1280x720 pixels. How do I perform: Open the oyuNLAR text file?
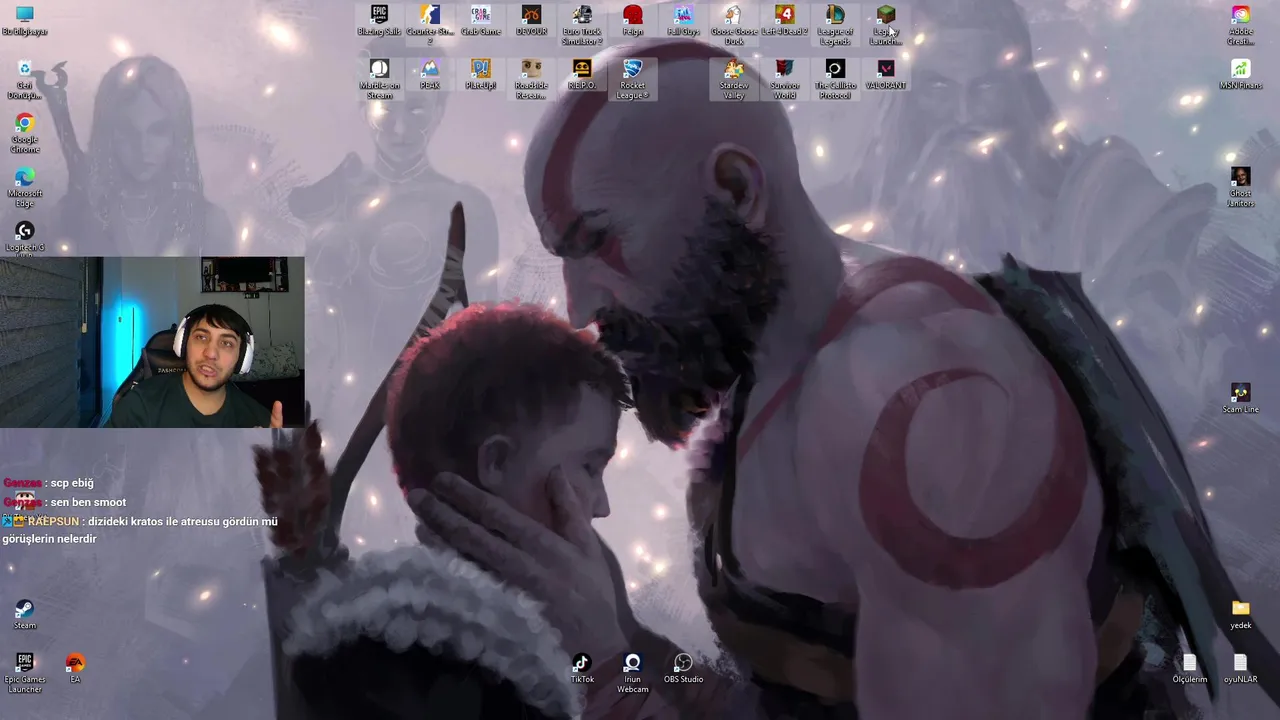tap(1240, 668)
